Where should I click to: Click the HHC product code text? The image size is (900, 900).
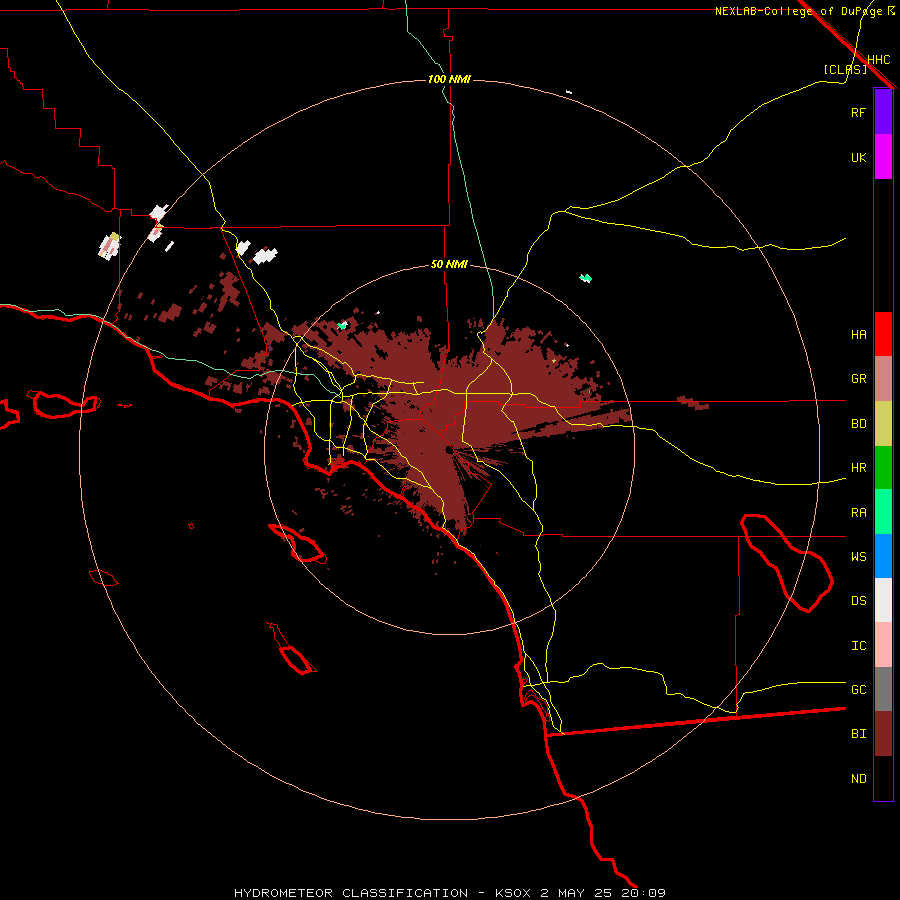click(878, 60)
